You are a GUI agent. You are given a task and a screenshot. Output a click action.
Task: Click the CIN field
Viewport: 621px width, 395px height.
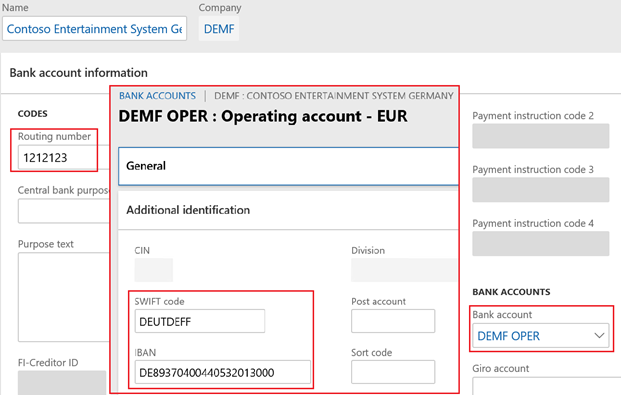154,270
